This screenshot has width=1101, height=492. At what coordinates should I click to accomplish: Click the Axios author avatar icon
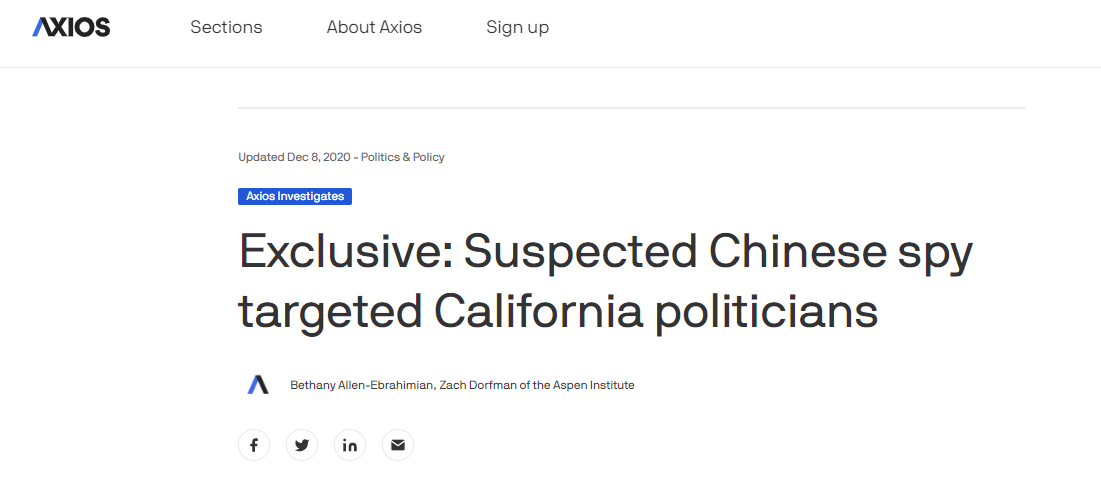(x=258, y=385)
